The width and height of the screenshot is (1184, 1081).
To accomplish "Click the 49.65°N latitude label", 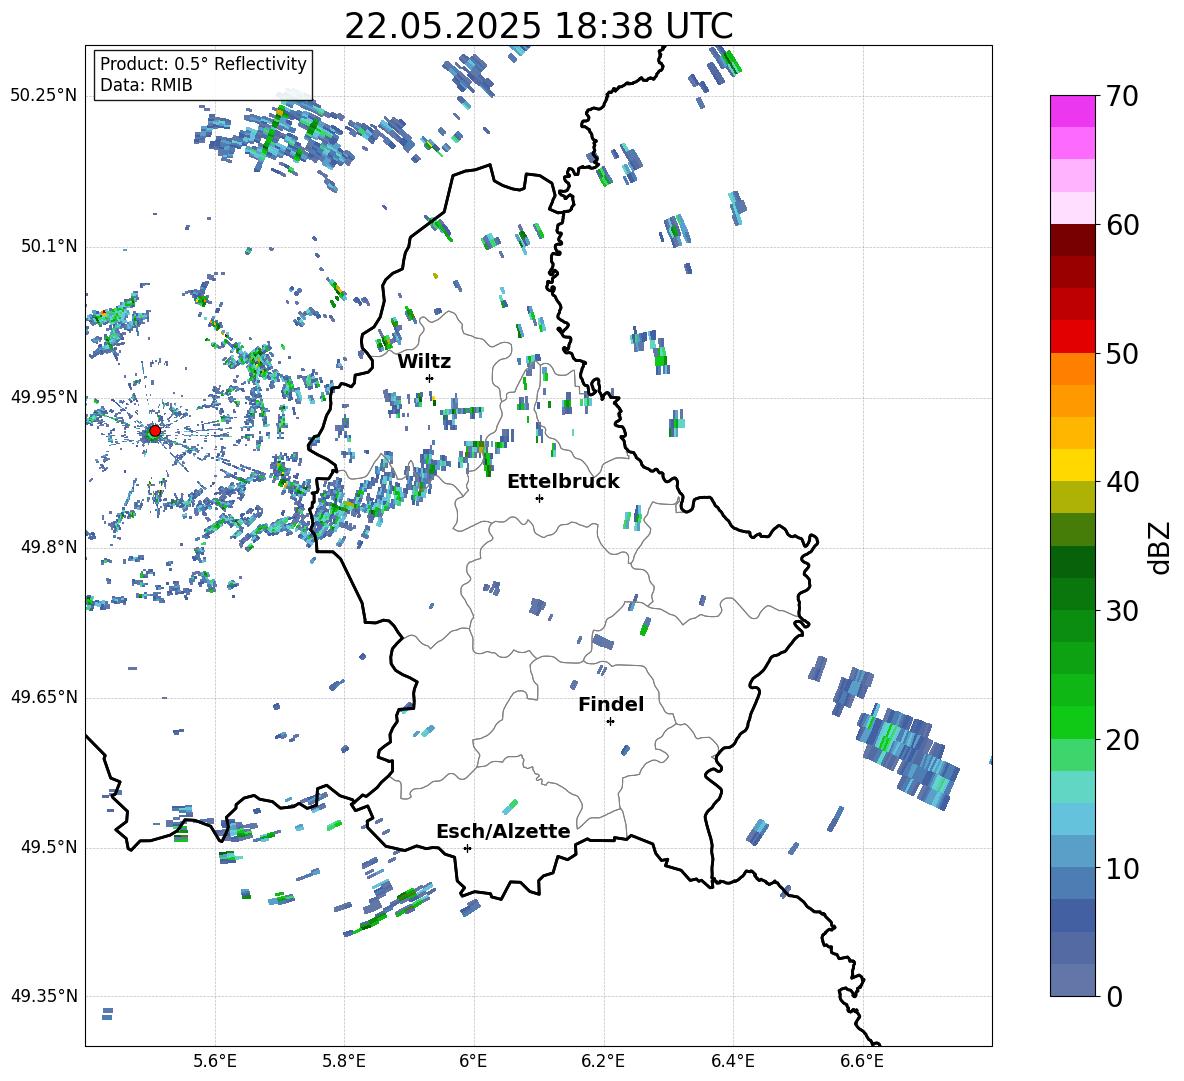I will coord(44,697).
